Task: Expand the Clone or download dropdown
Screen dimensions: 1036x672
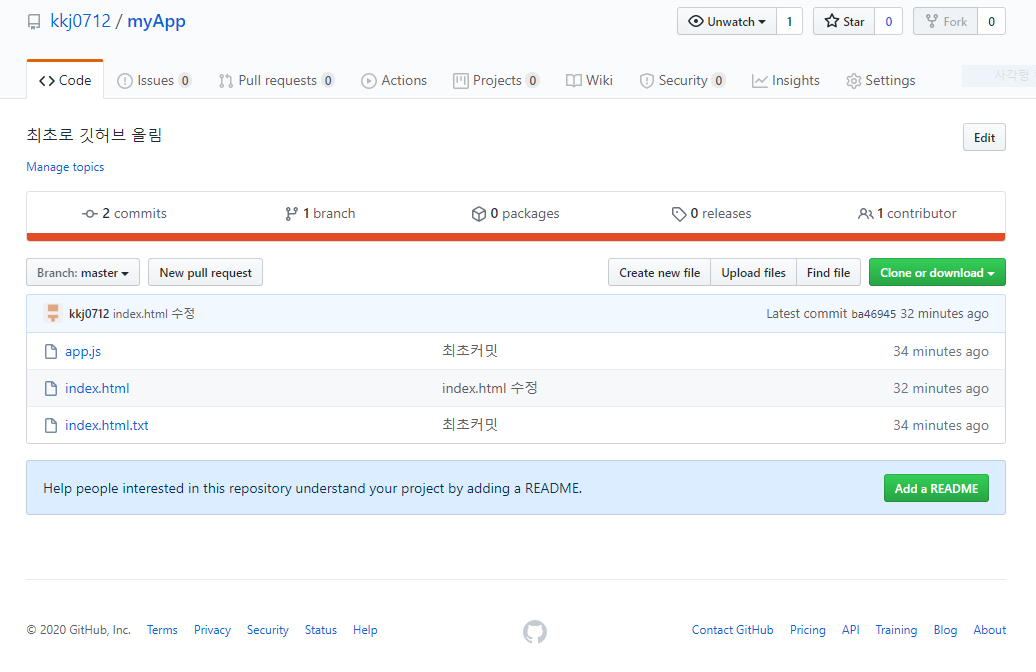Action: 937,272
